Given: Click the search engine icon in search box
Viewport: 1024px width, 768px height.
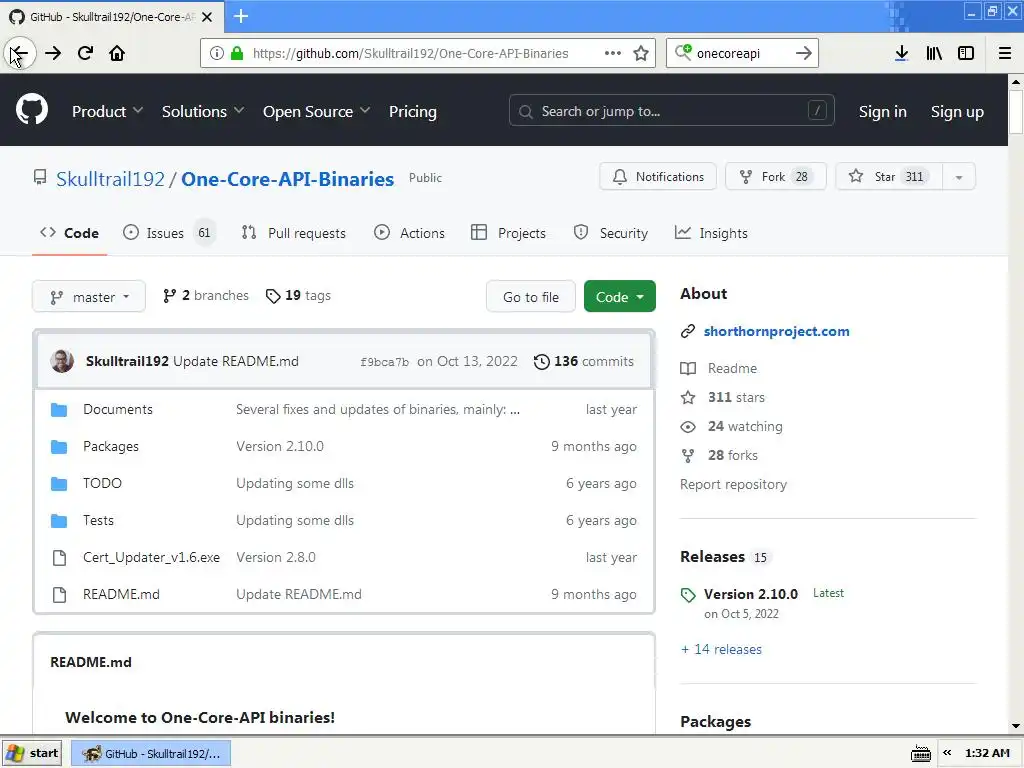Looking at the screenshot, I should pyautogui.click(x=683, y=52).
